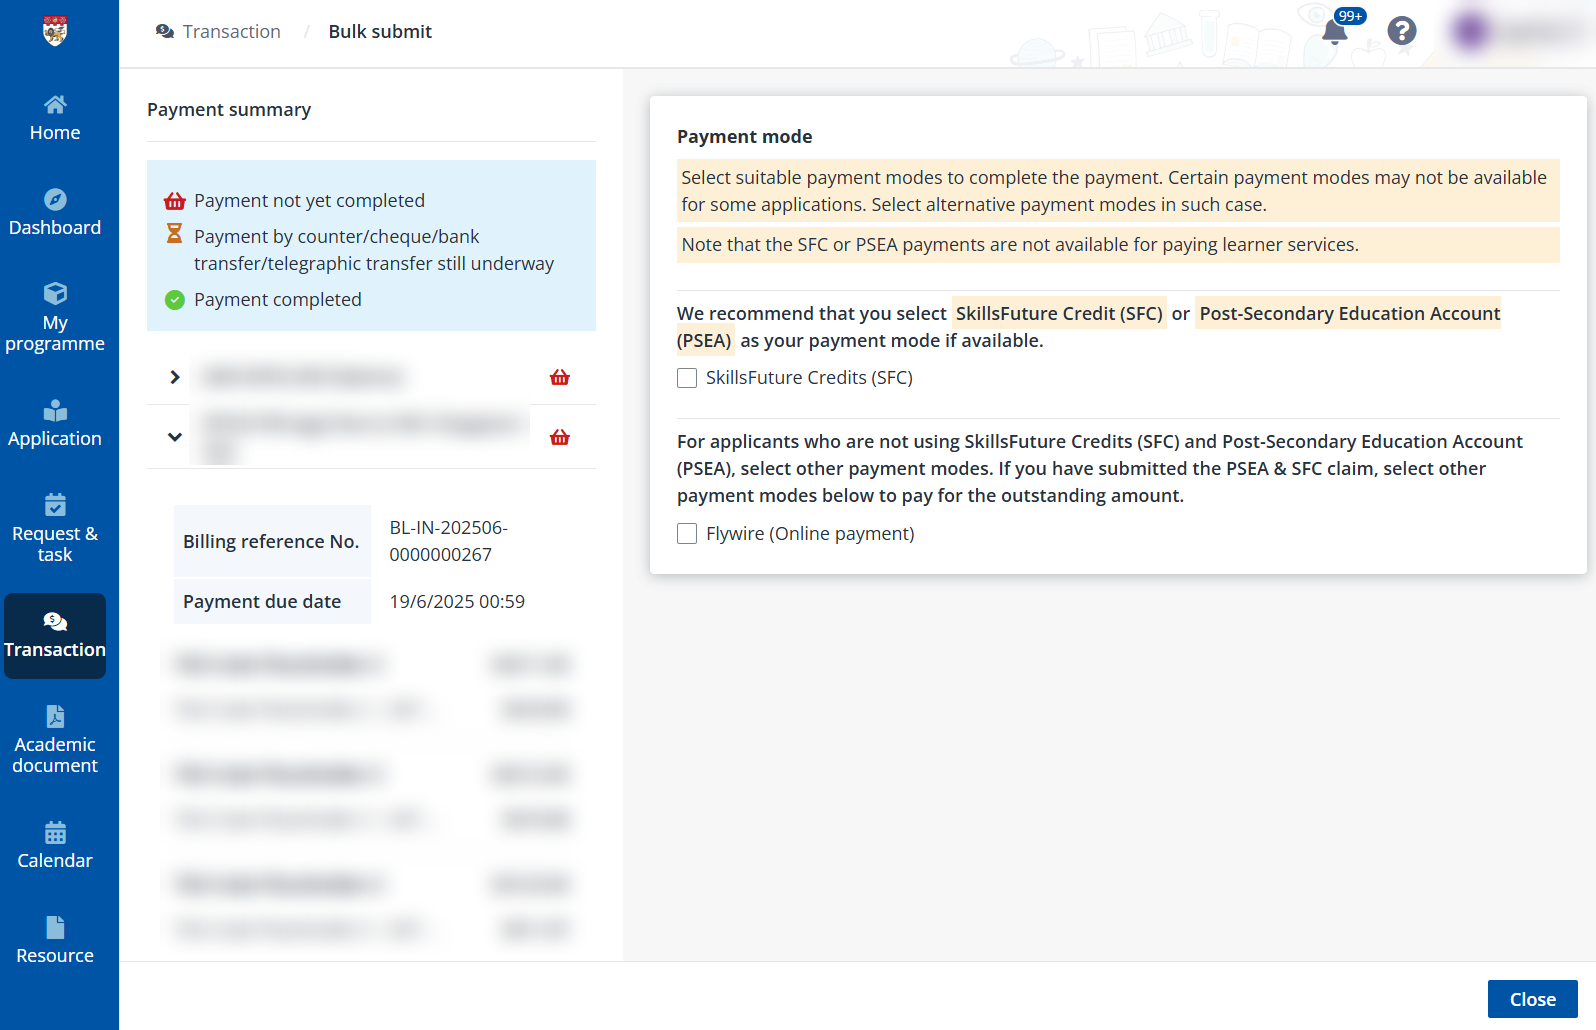Viewport: 1596px width, 1030px height.
Task: Click highlighted Post-Secondary Education Account text
Action: click(1350, 314)
